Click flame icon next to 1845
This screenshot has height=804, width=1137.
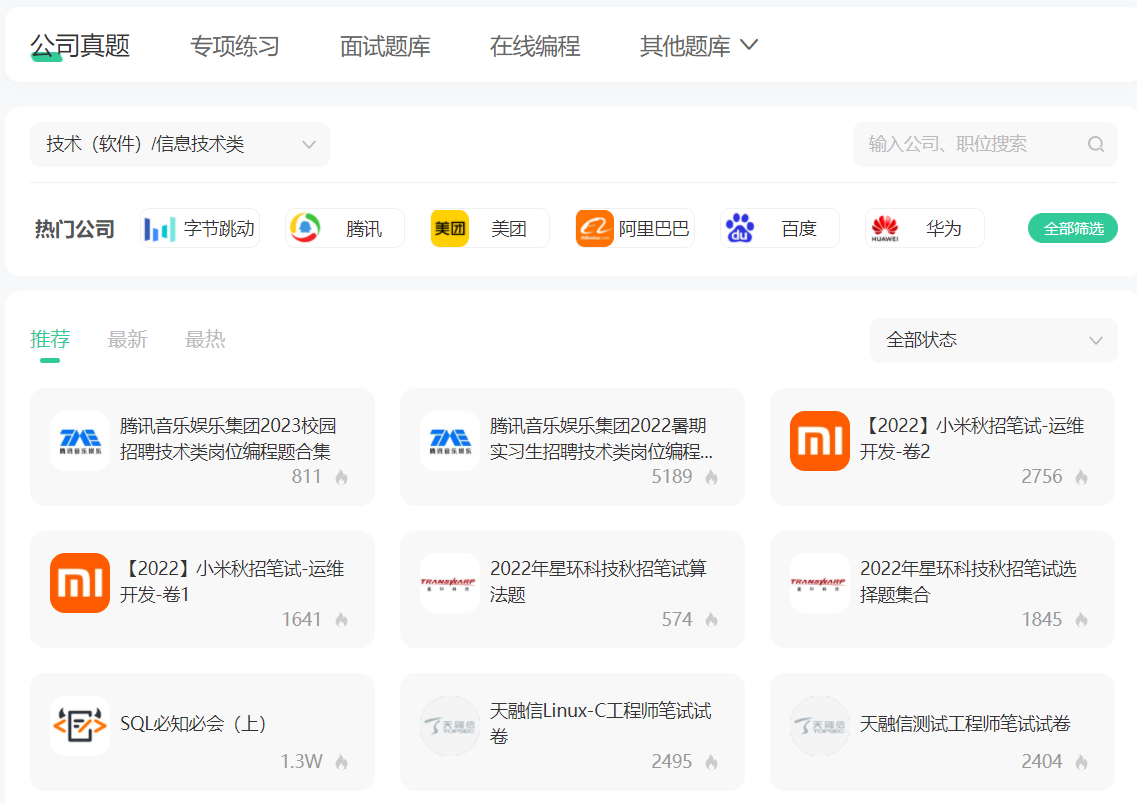click(1081, 620)
